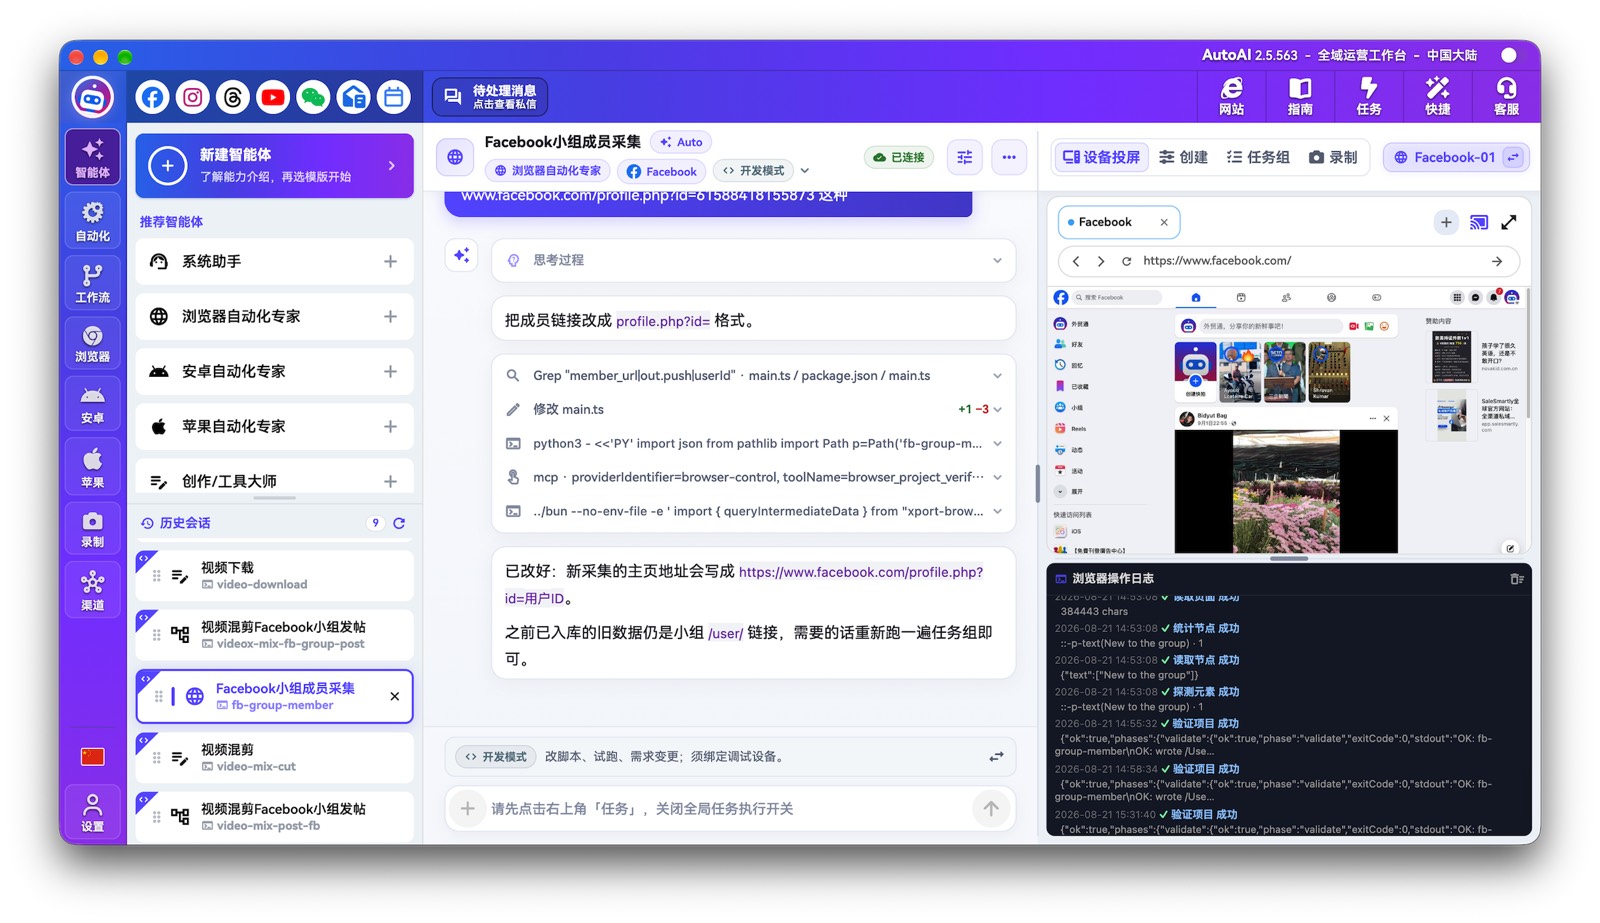This screenshot has height=923, width=1600.
Task: Refresh the 历史会话 history list
Action: coord(399,523)
